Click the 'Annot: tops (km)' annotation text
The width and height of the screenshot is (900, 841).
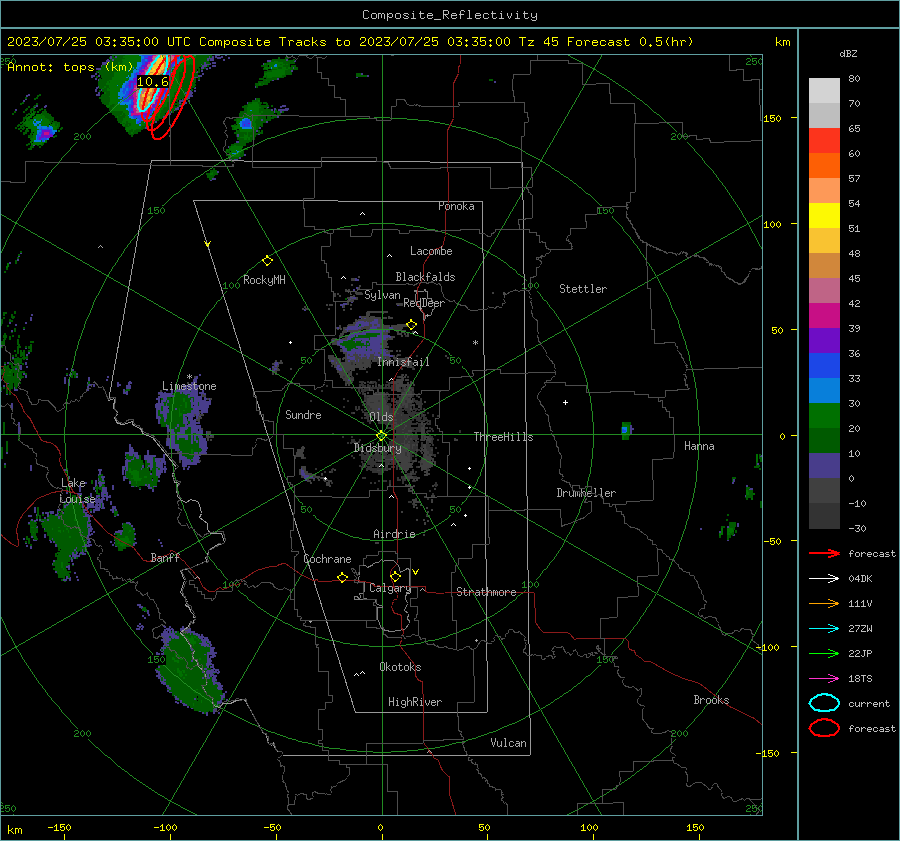pos(70,67)
